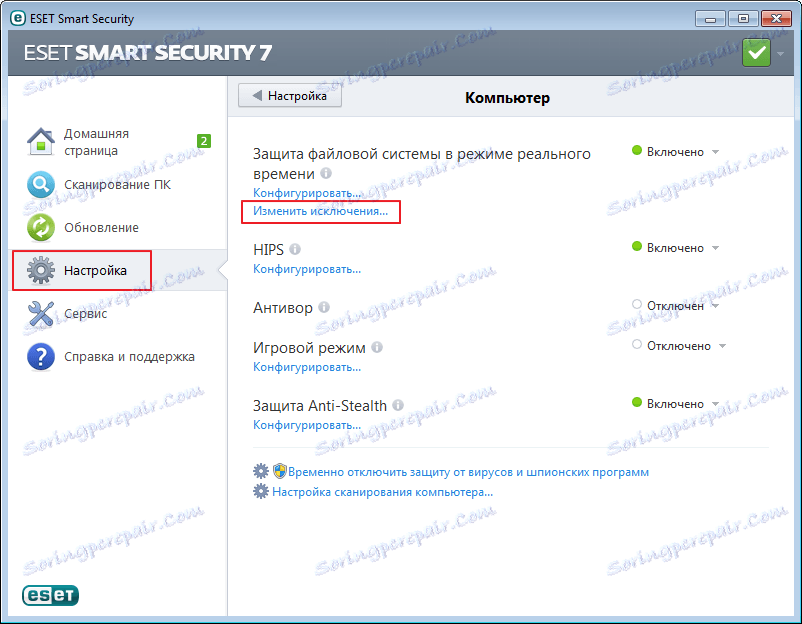Click the home house icon

tap(40, 141)
